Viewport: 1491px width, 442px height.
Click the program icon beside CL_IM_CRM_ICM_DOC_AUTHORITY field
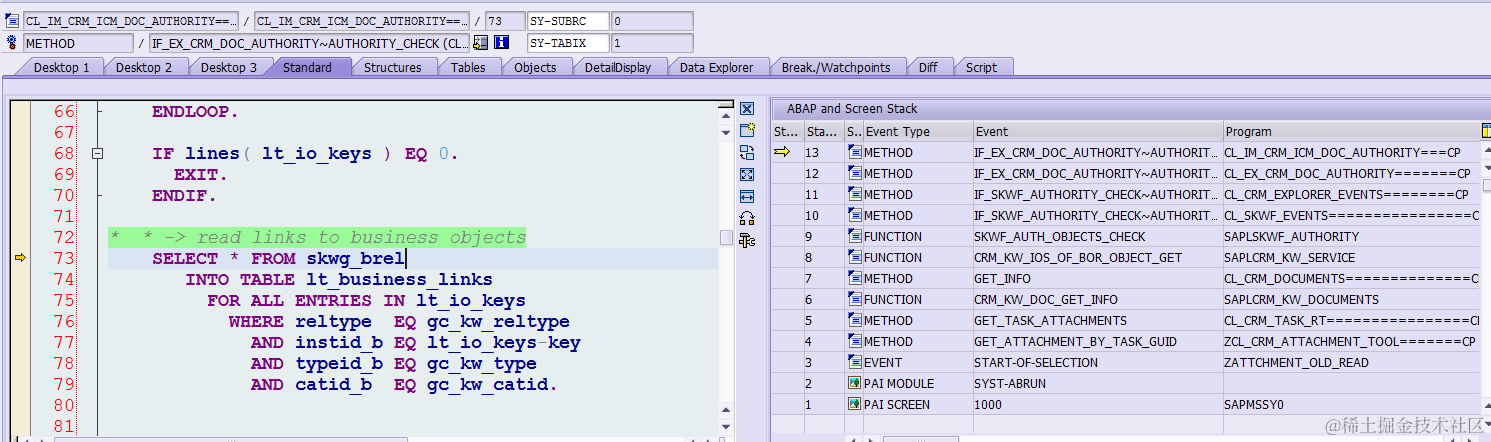[12, 21]
